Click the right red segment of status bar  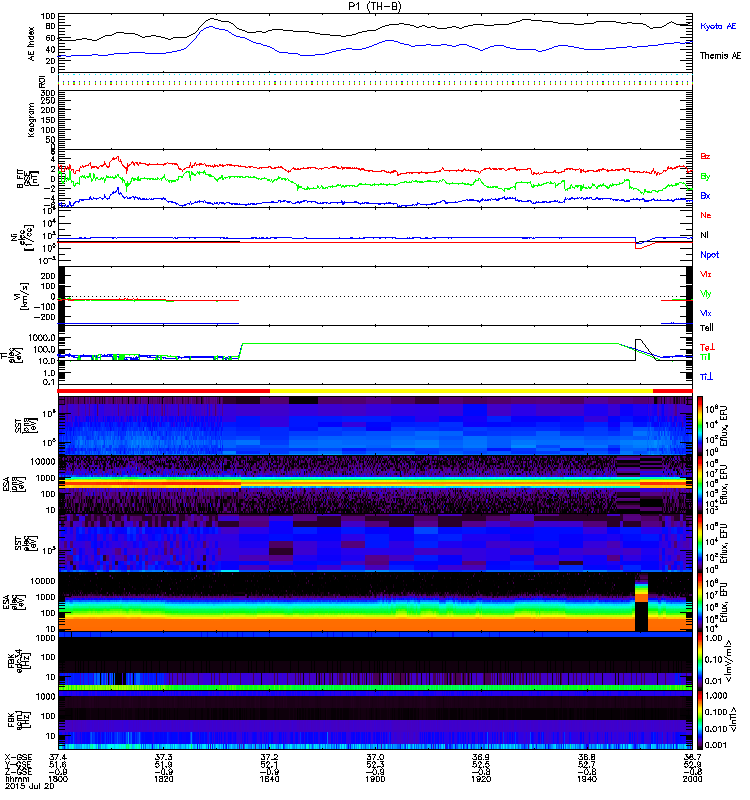click(672, 391)
